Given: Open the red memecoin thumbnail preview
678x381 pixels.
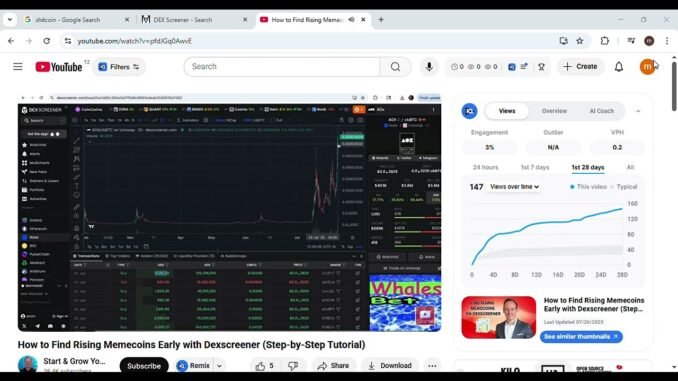Looking at the screenshot, I should [x=499, y=317].
